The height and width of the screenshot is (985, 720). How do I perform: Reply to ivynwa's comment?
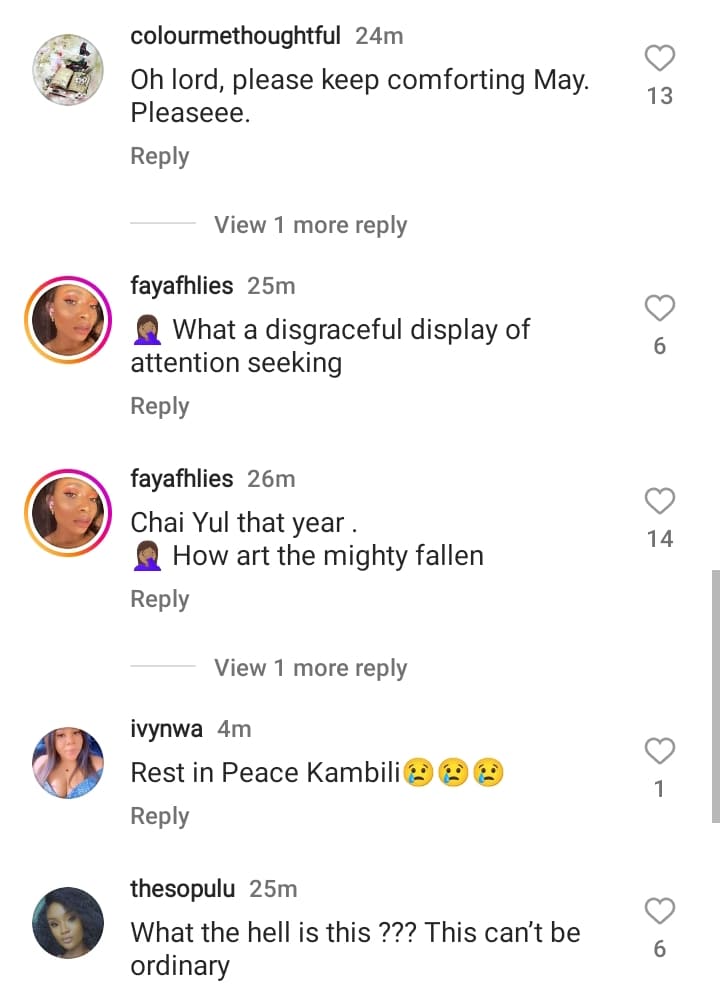coord(159,816)
